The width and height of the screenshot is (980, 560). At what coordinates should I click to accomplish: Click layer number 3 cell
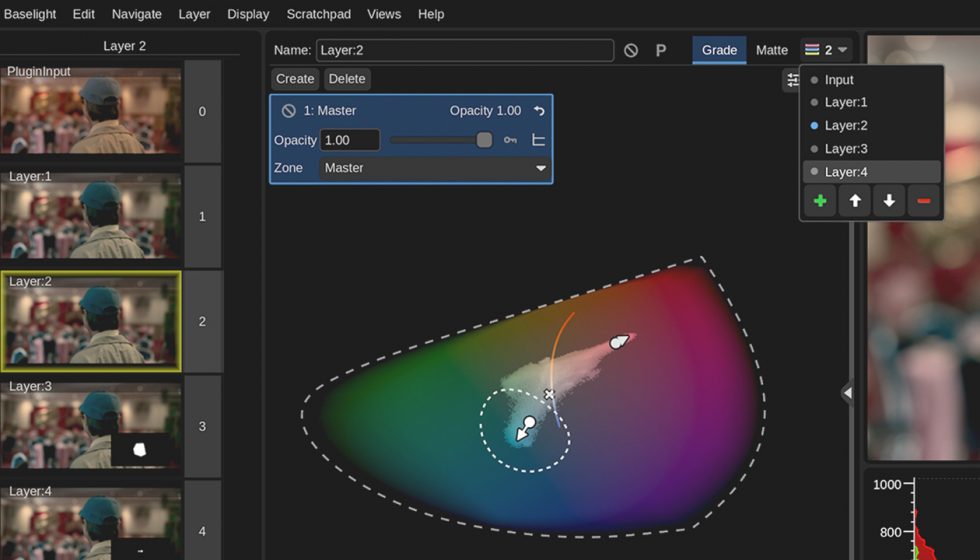click(202, 426)
